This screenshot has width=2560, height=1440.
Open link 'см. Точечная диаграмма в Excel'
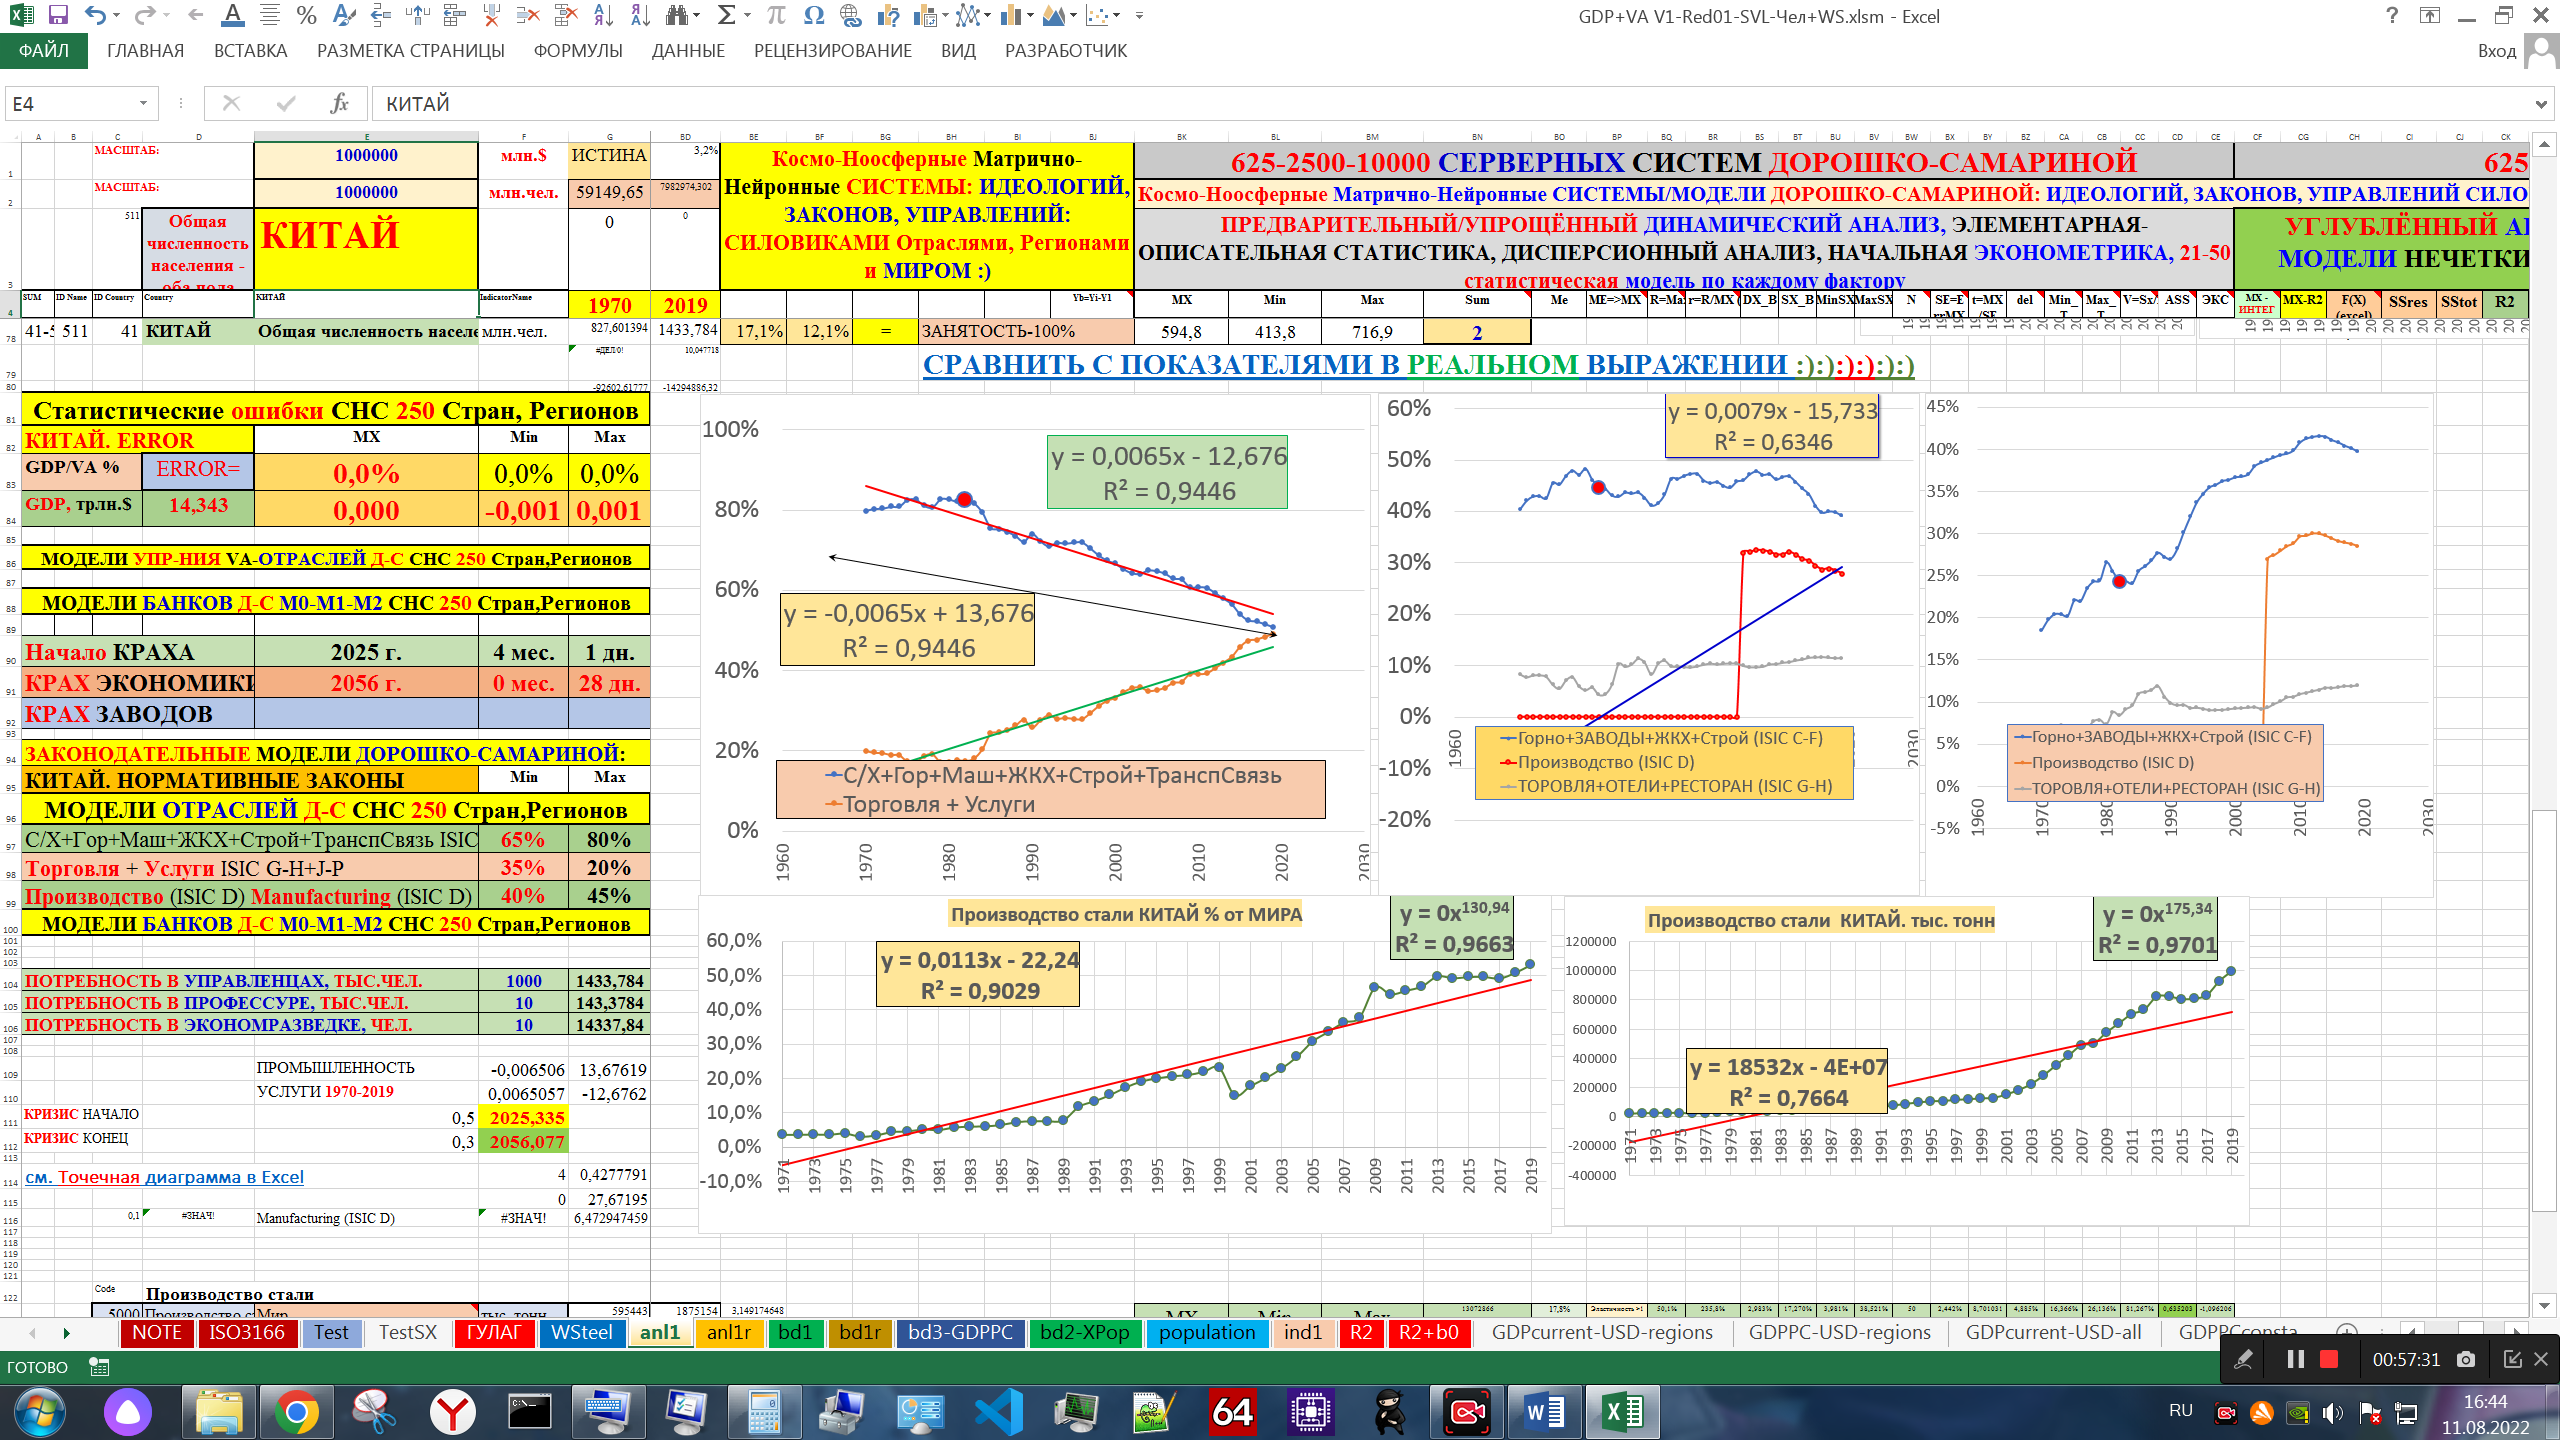164,1177
